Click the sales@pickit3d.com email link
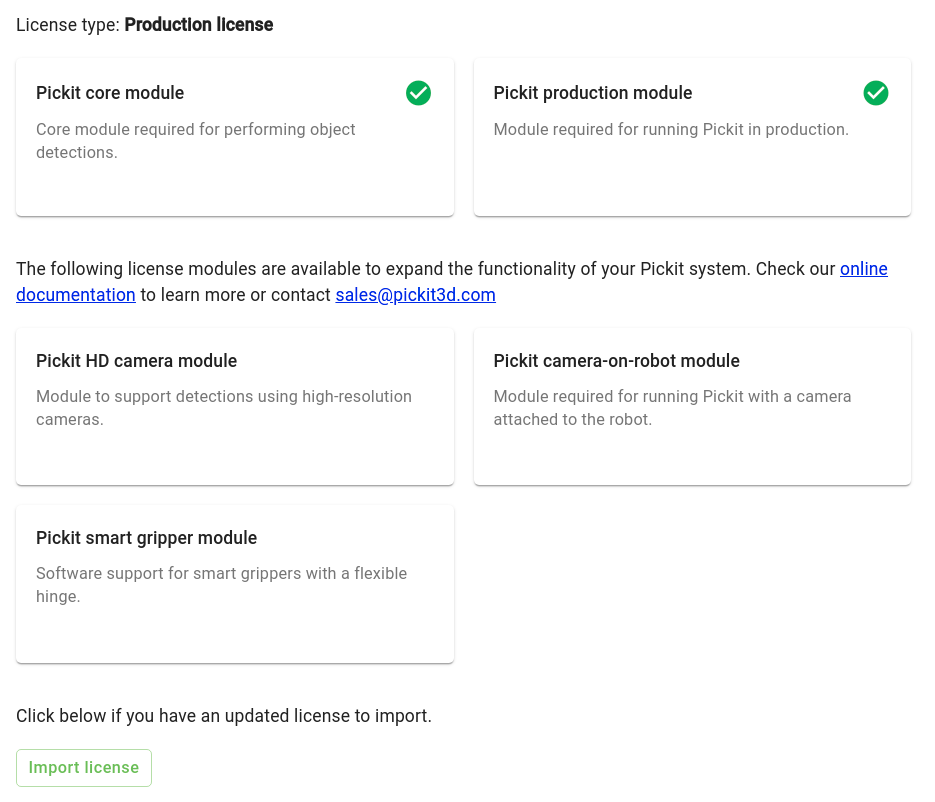This screenshot has width=935, height=802. tap(415, 295)
